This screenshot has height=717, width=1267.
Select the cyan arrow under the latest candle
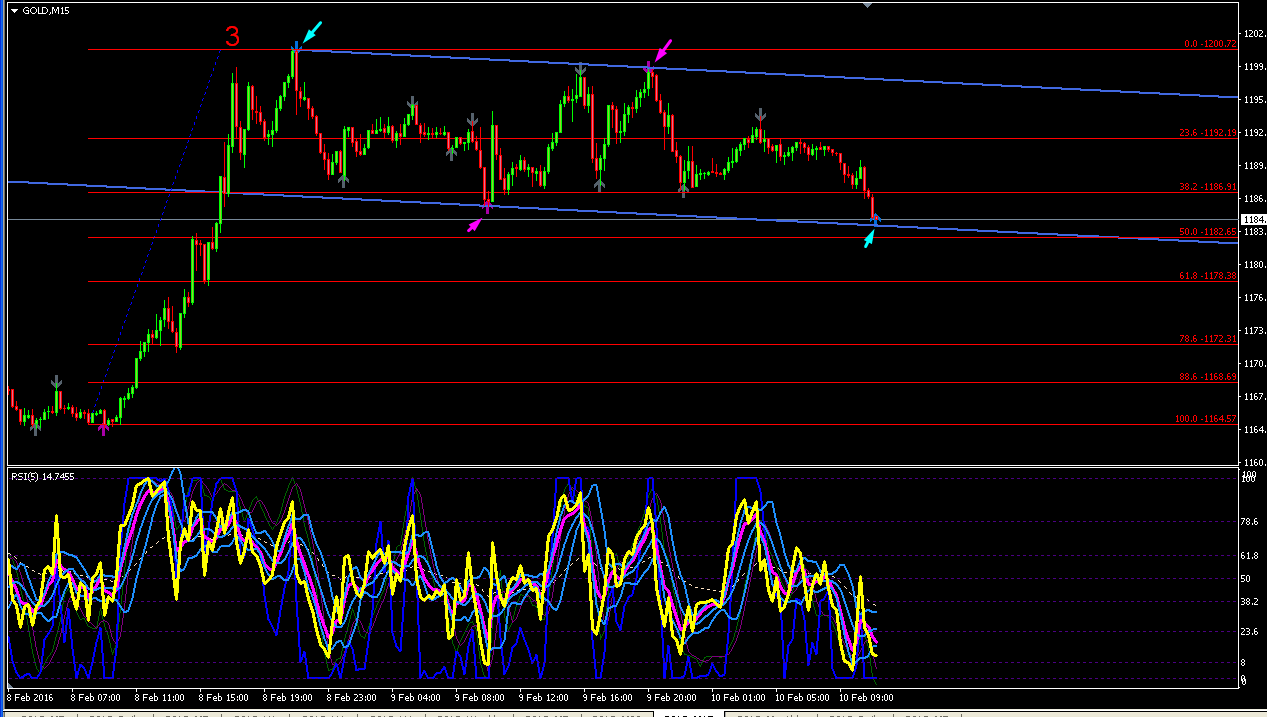pyautogui.click(x=869, y=238)
